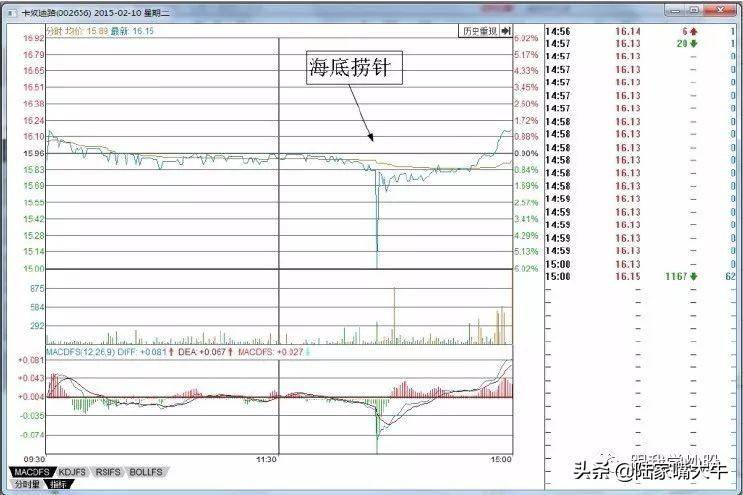Viewport: 743px width, 495px height.
Task: Close the stock chart window
Action: coord(720,10)
